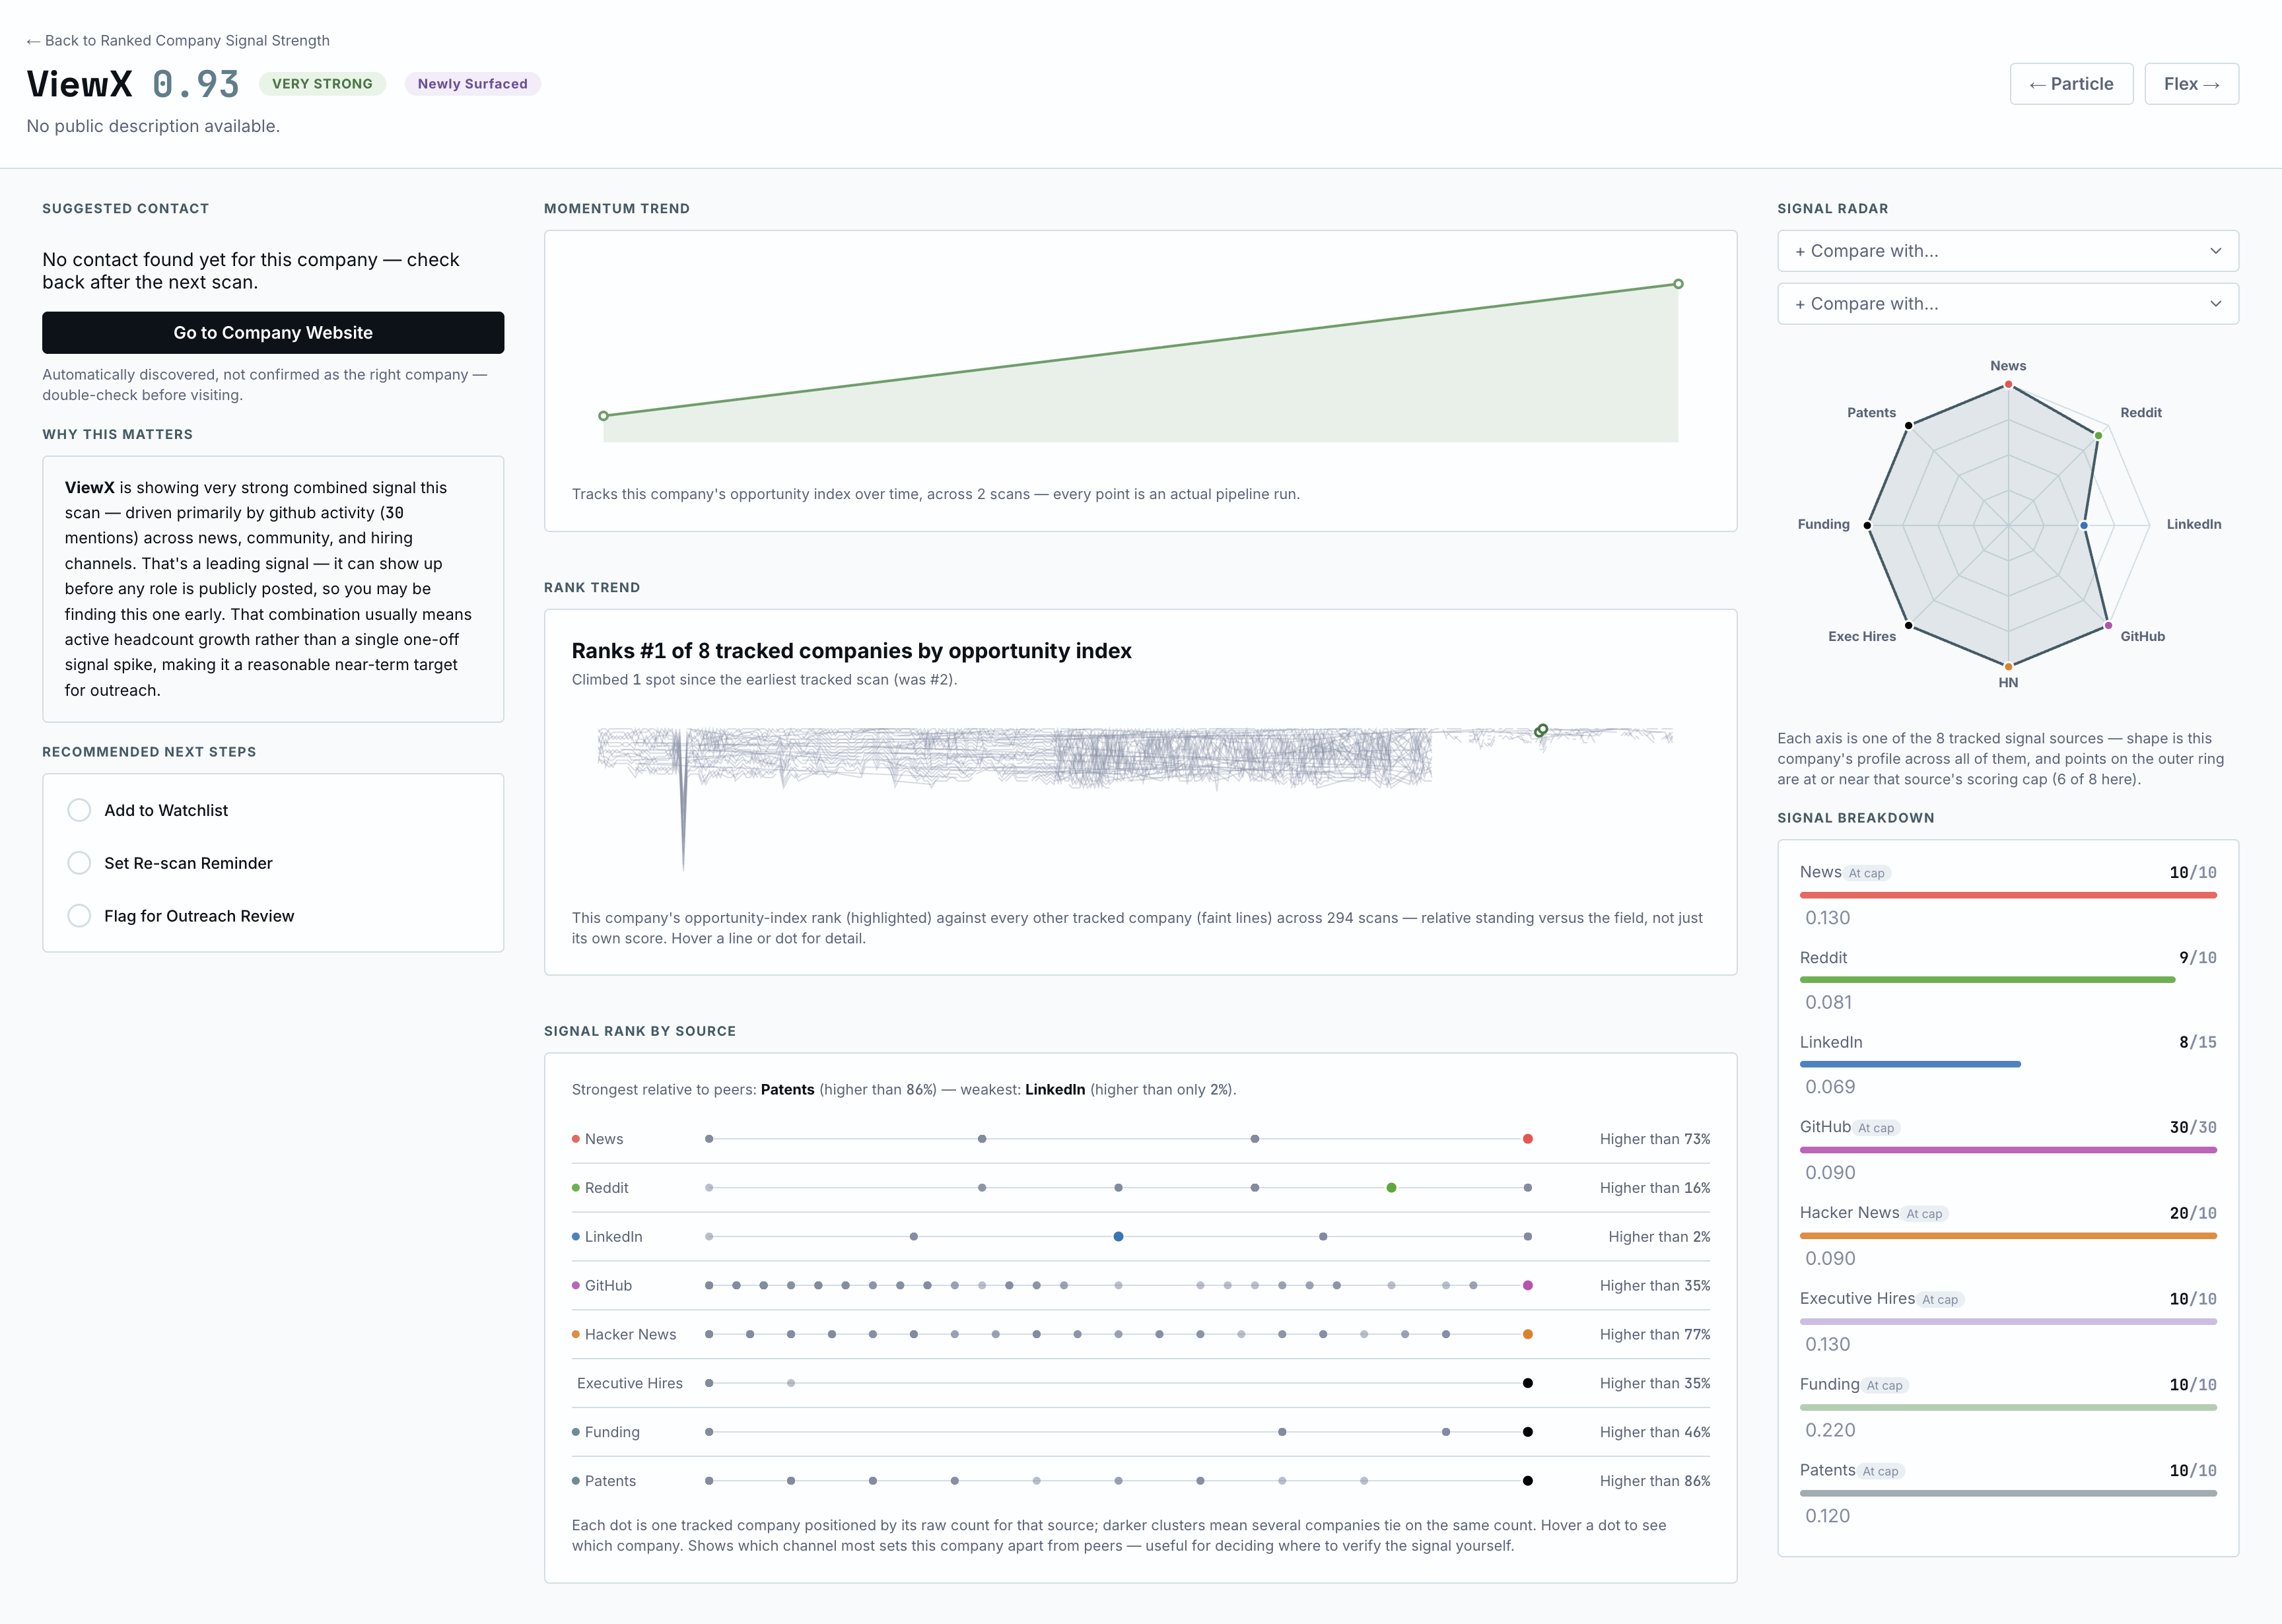Click the 30/30 GitHub score value
The height and width of the screenshot is (1624, 2282).
[x=2192, y=1127]
